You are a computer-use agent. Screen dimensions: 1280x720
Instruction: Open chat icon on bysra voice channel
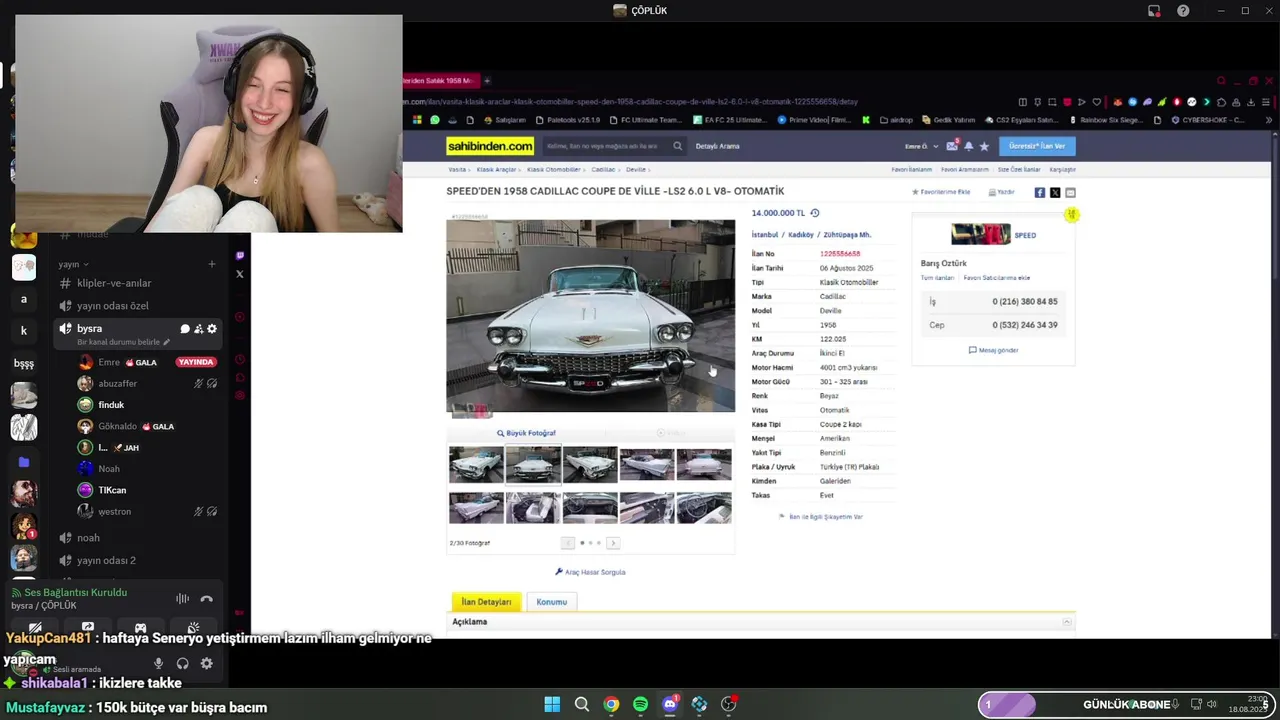pos(185,329)
